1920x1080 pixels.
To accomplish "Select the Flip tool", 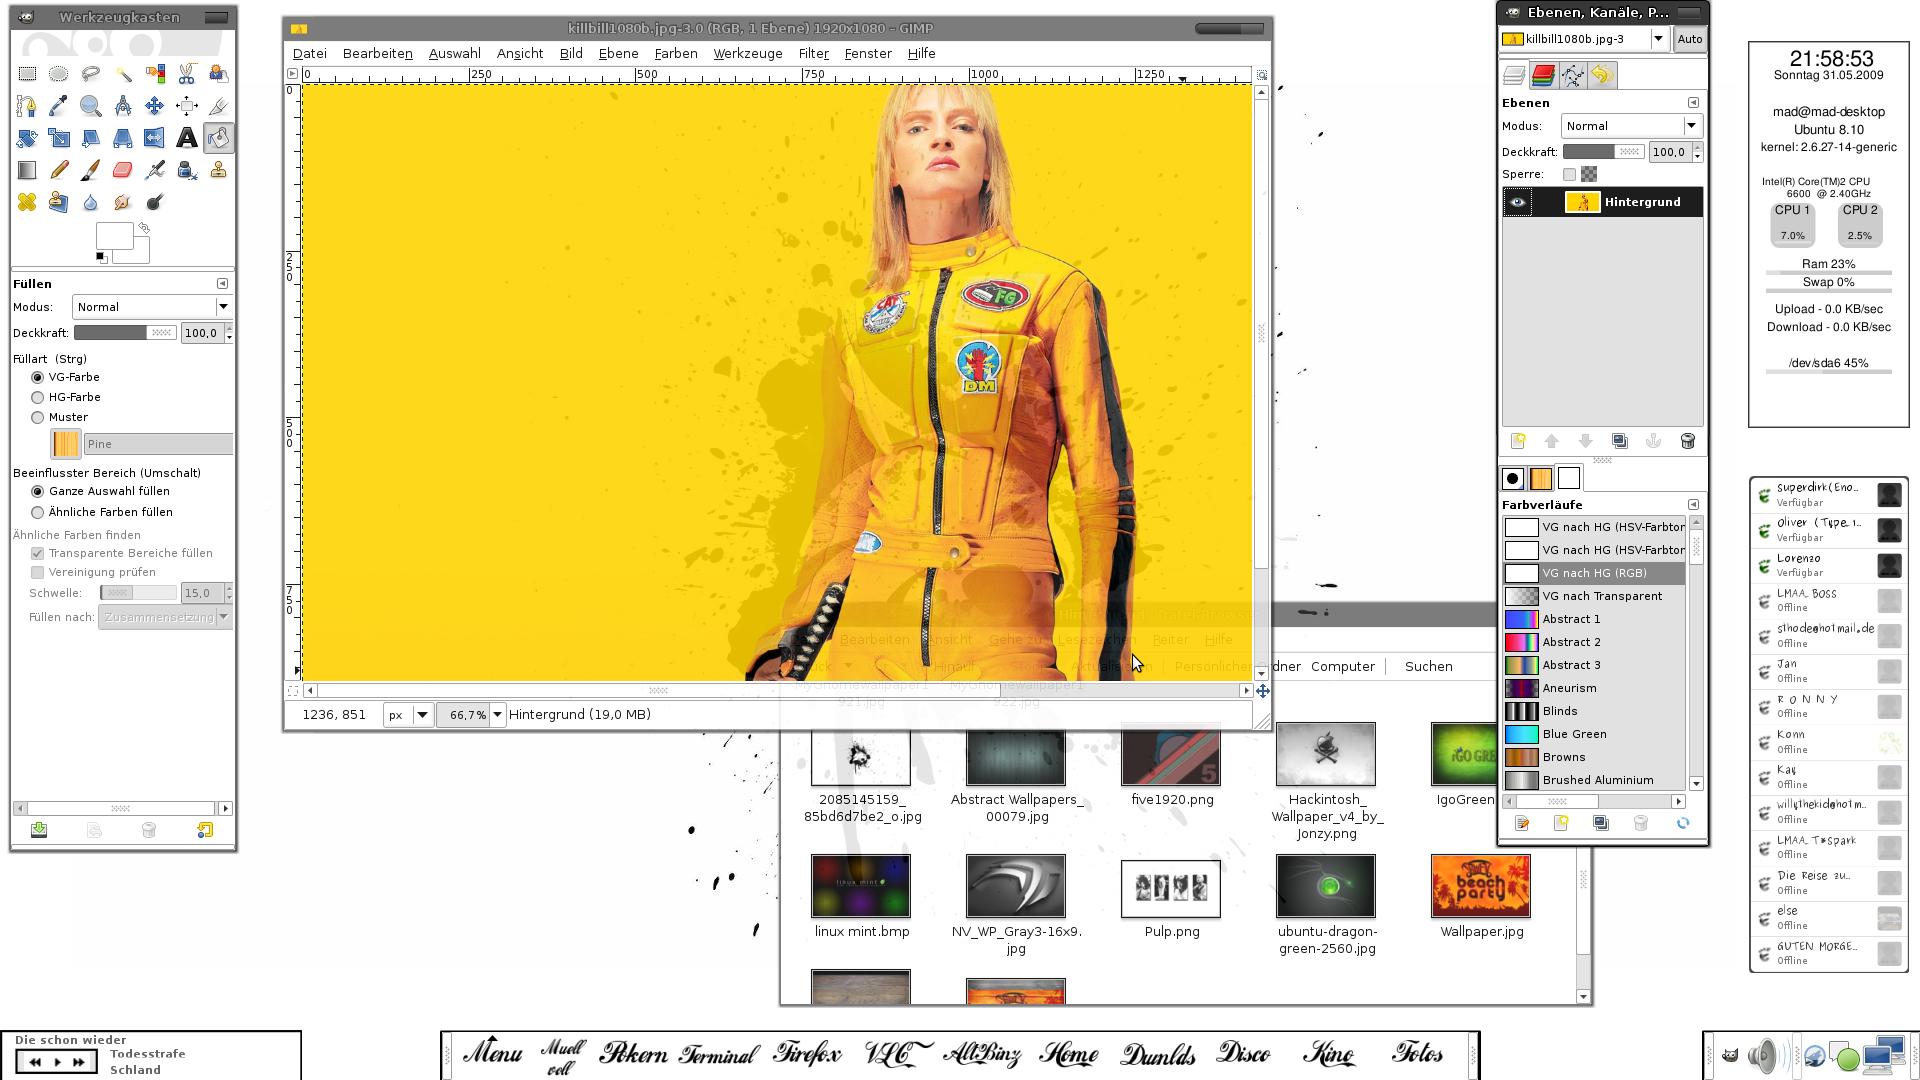I will (x=155, y=138).
